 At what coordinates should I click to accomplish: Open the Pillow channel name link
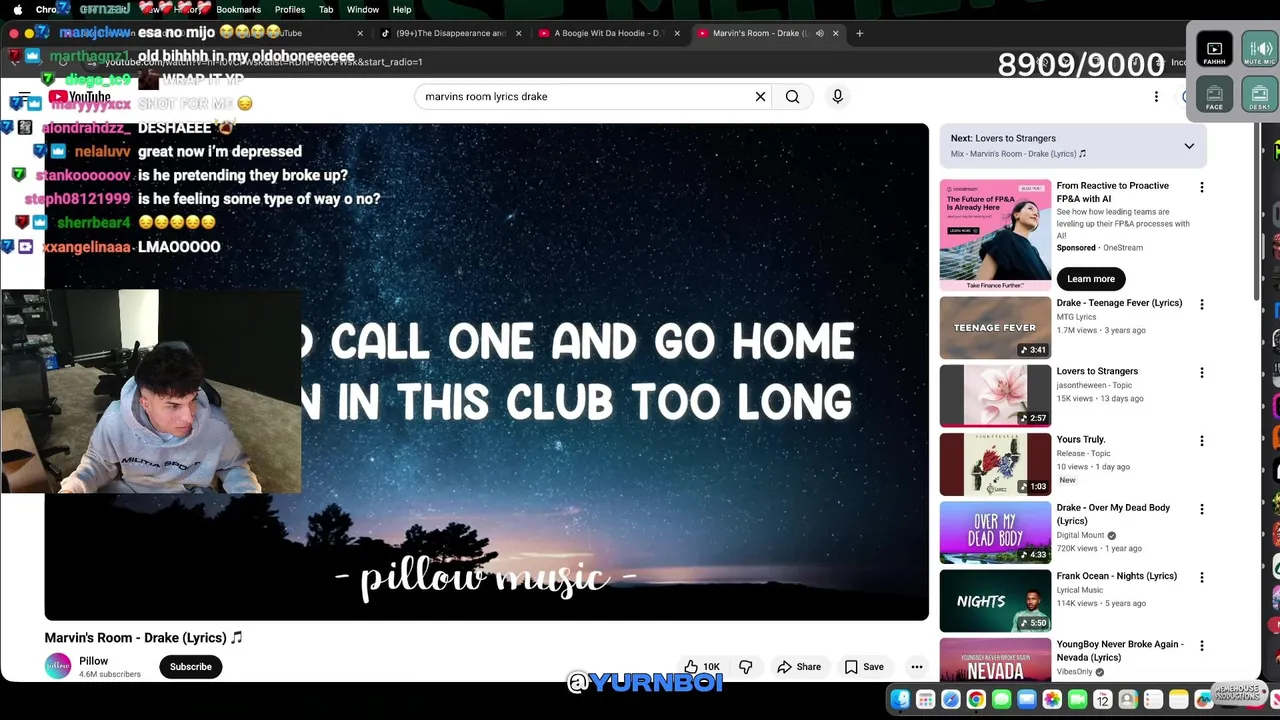coord(93,661)
